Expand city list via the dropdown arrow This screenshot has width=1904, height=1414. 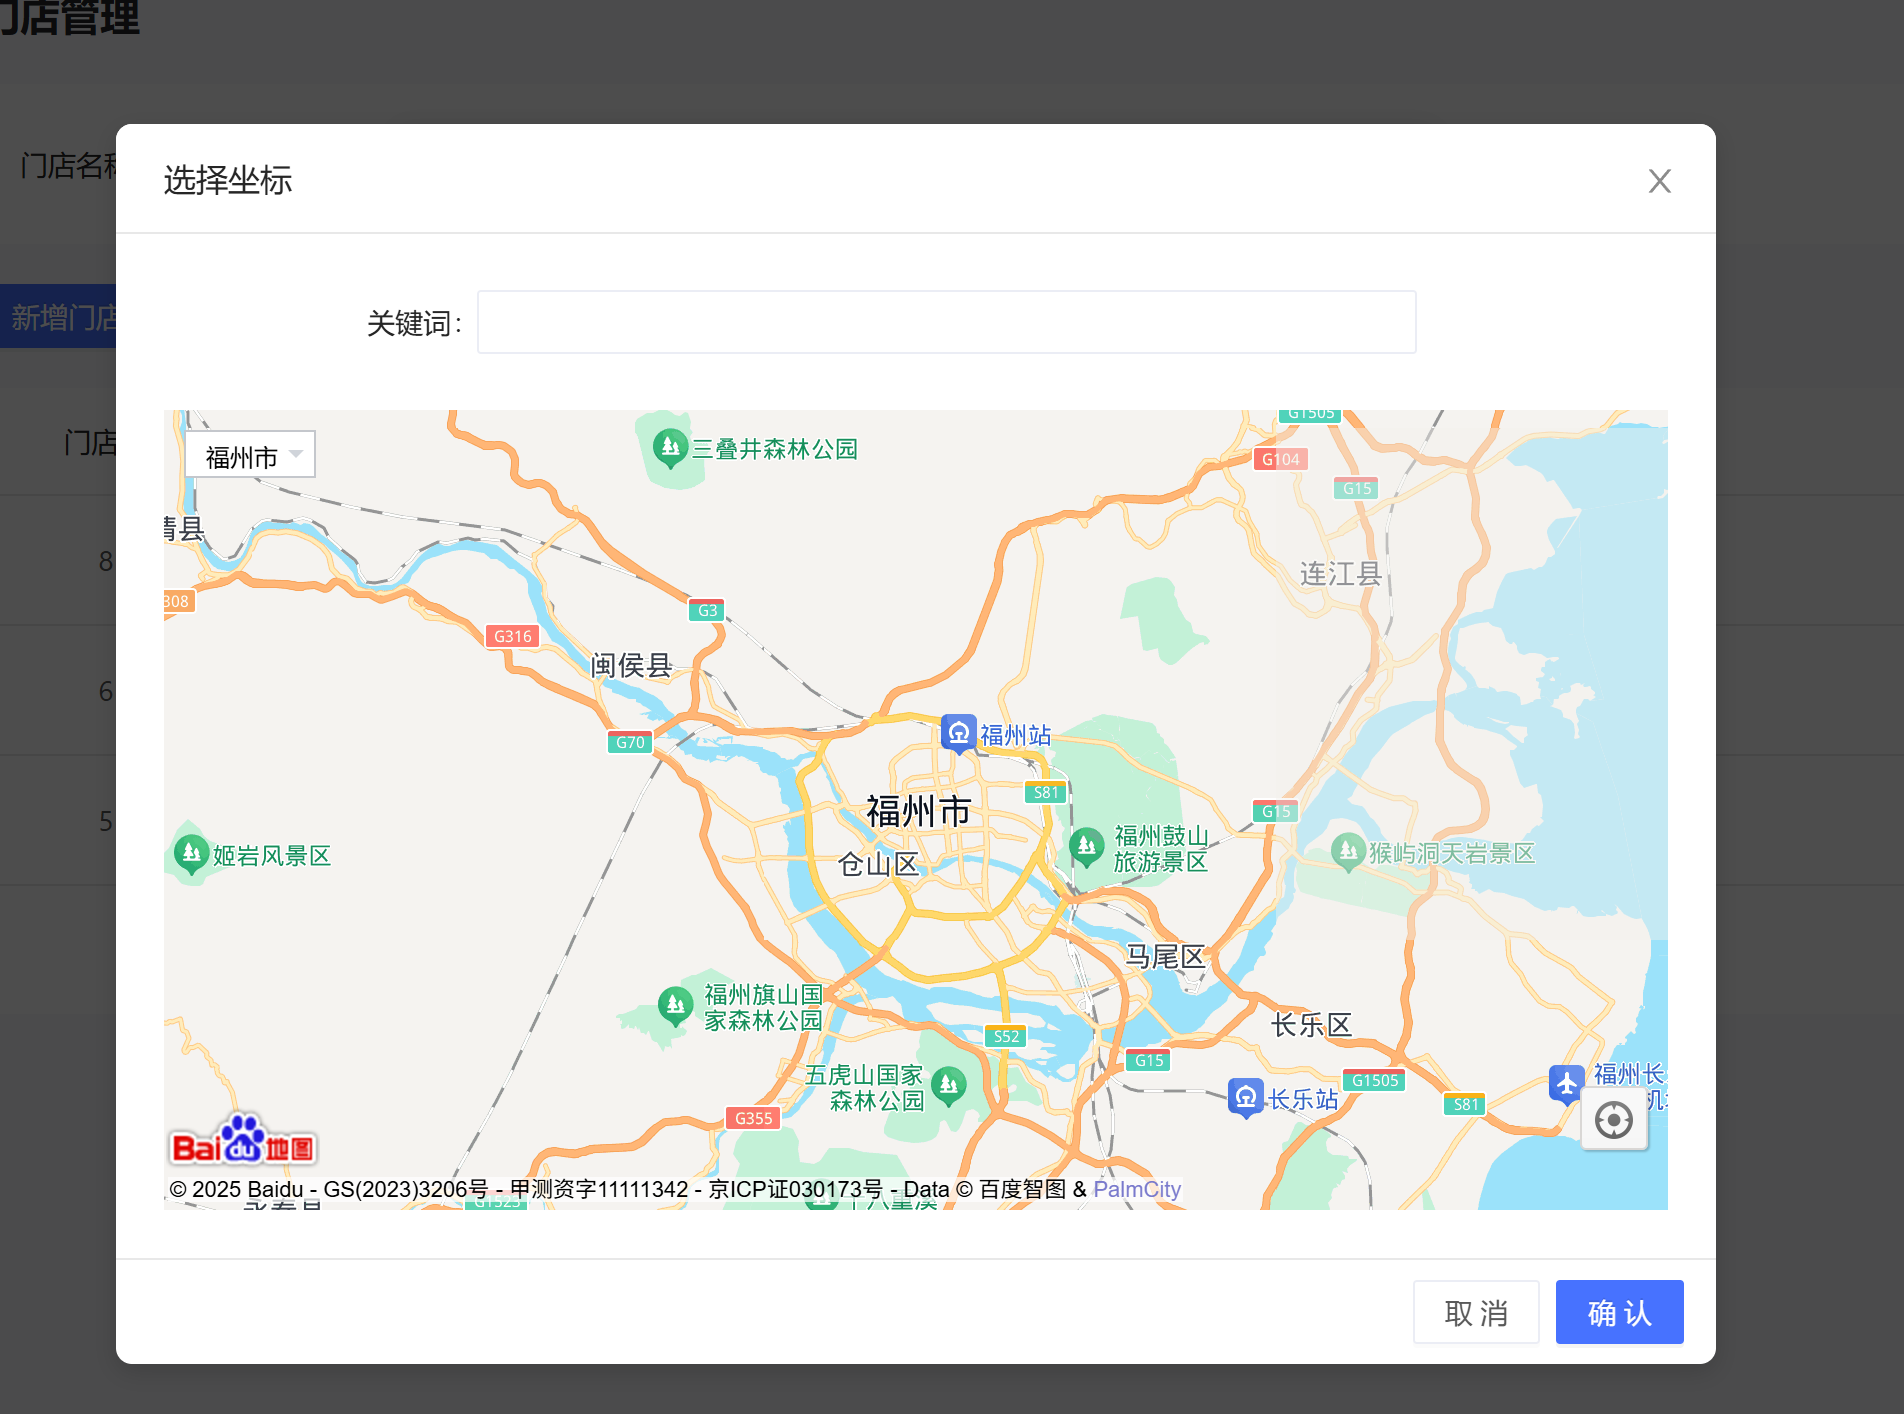[296, 454]
